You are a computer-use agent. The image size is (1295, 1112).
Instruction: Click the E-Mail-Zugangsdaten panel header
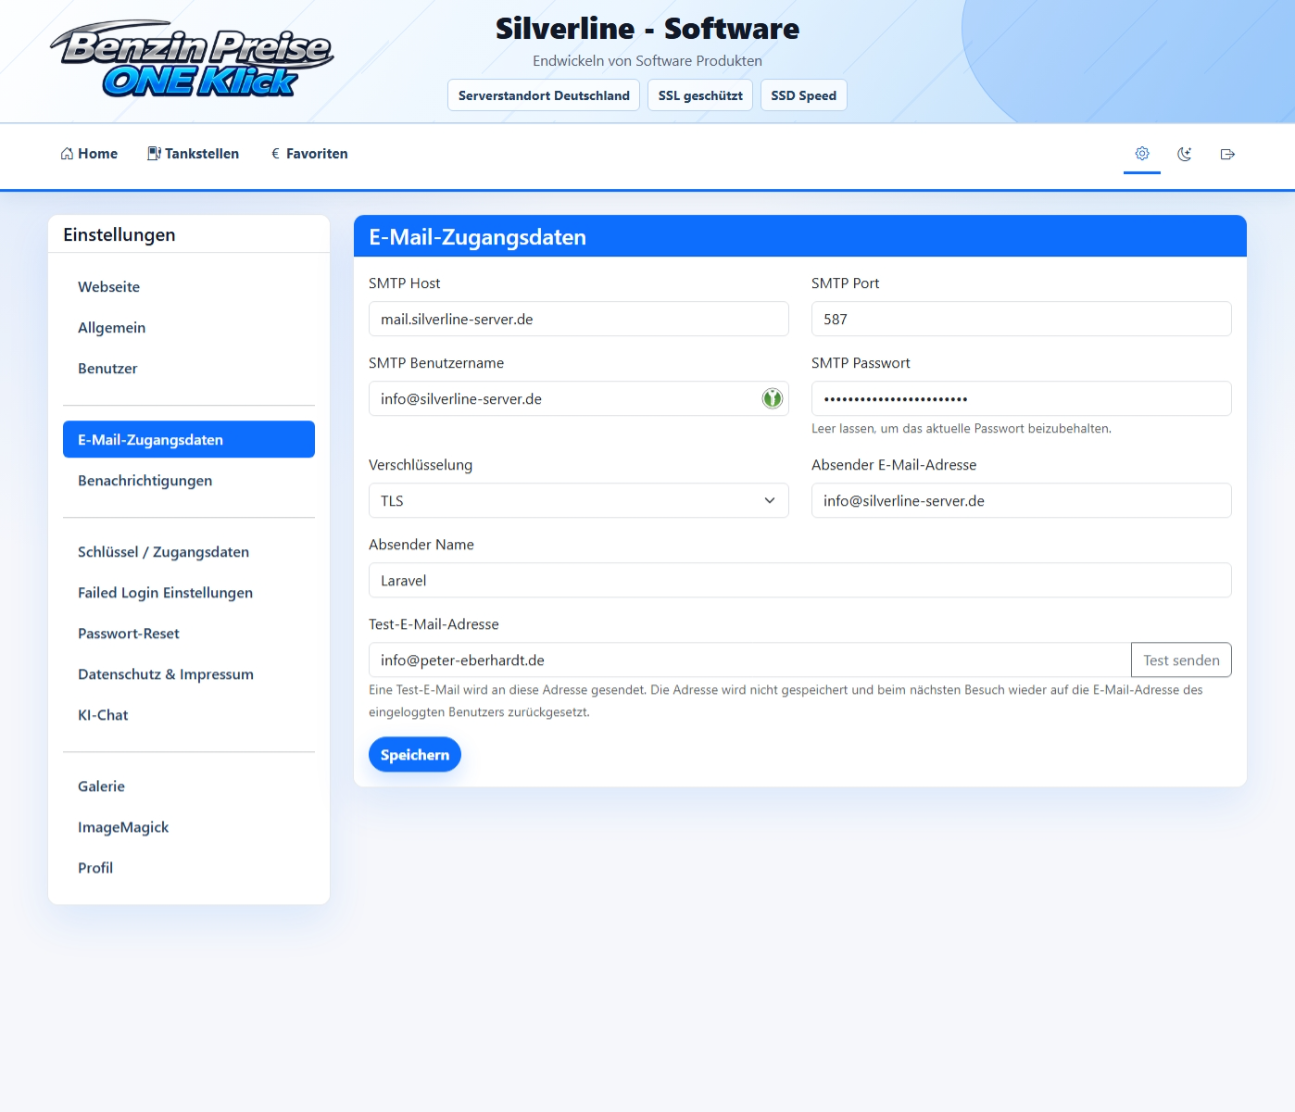pos(800,237)
